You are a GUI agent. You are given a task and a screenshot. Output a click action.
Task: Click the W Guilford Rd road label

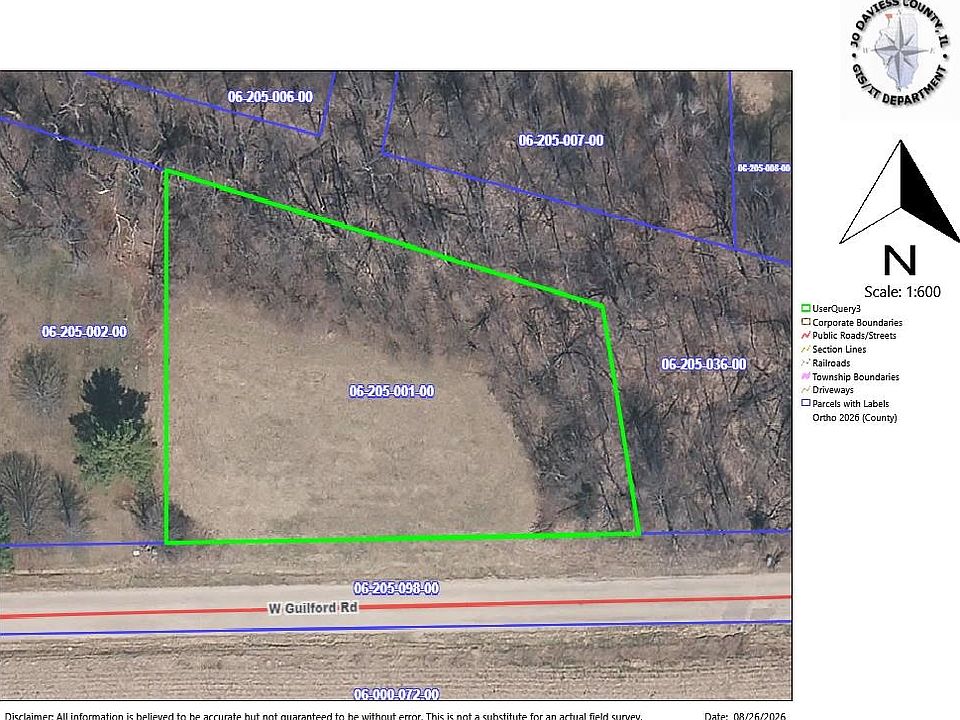(313, 608)
